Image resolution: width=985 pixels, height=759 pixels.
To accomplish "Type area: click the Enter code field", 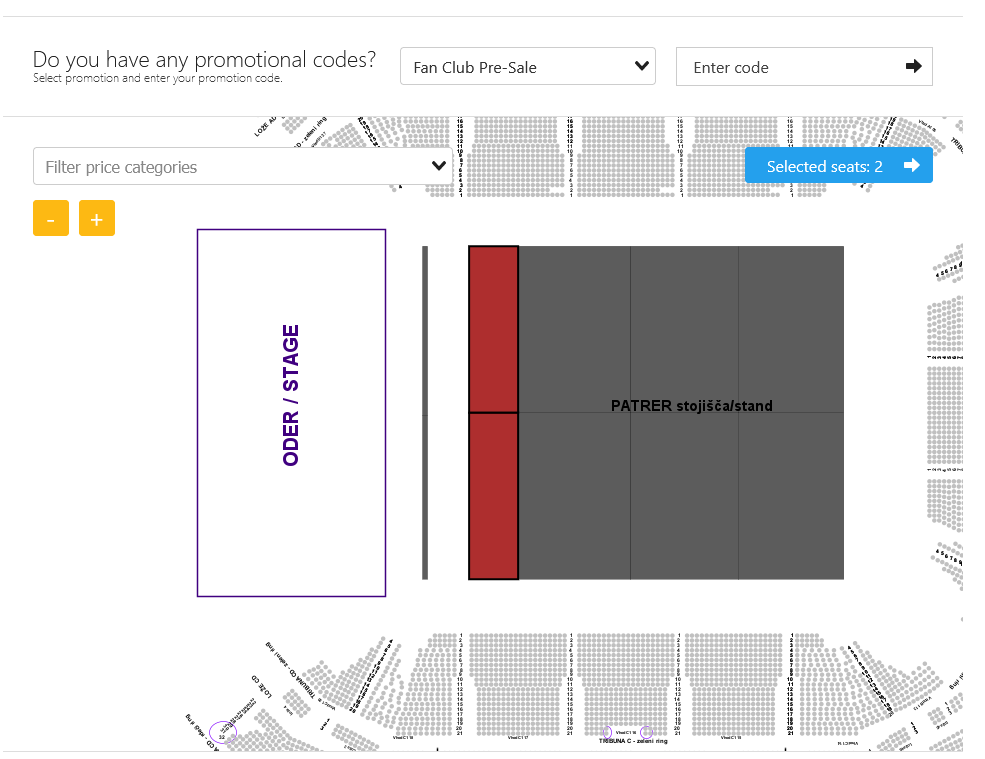I will tap(790, 67).
